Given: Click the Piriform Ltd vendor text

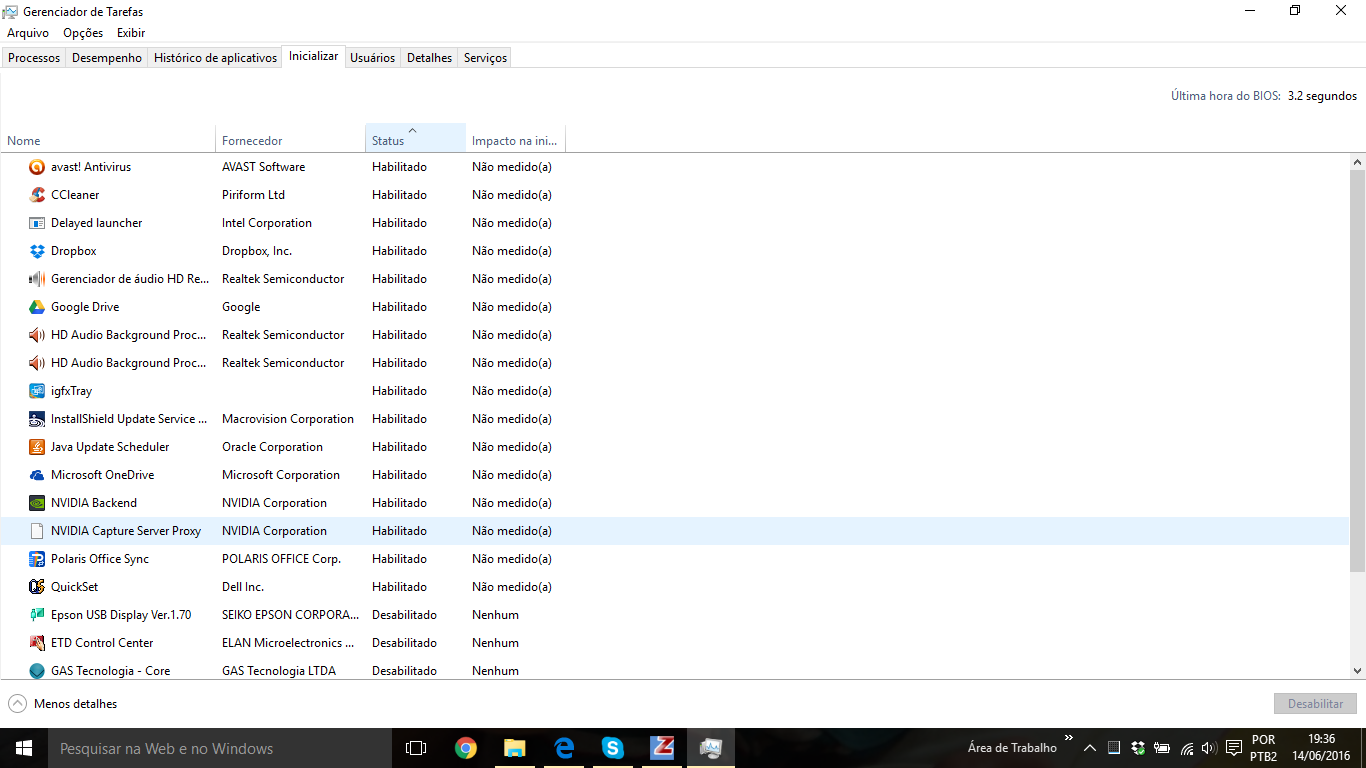Looking at the screenshot, I should click(x=253, y=195).
